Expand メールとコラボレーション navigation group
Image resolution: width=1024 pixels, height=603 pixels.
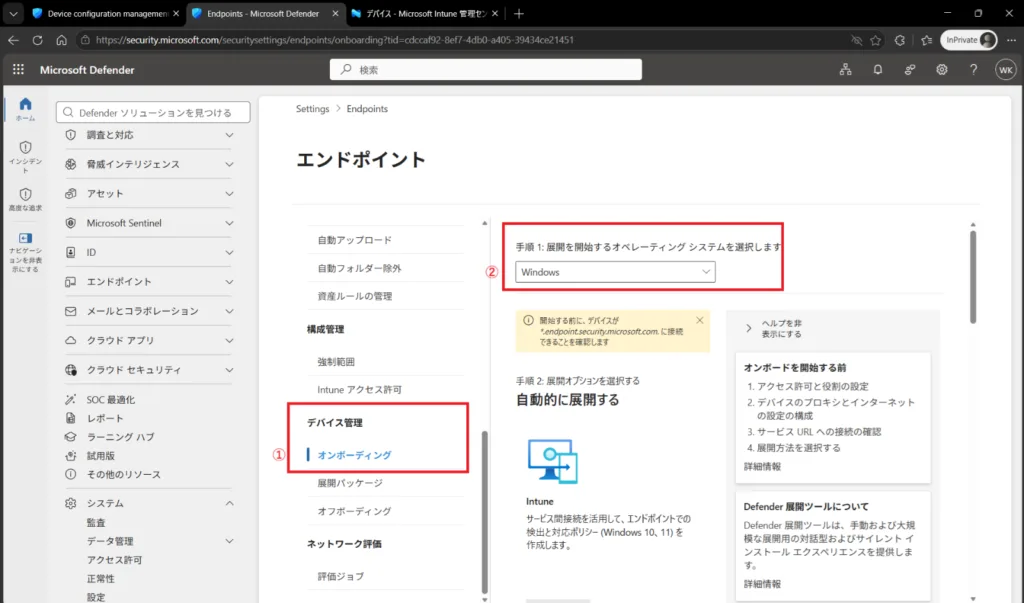pyautogui.click(x=229, y=311)
